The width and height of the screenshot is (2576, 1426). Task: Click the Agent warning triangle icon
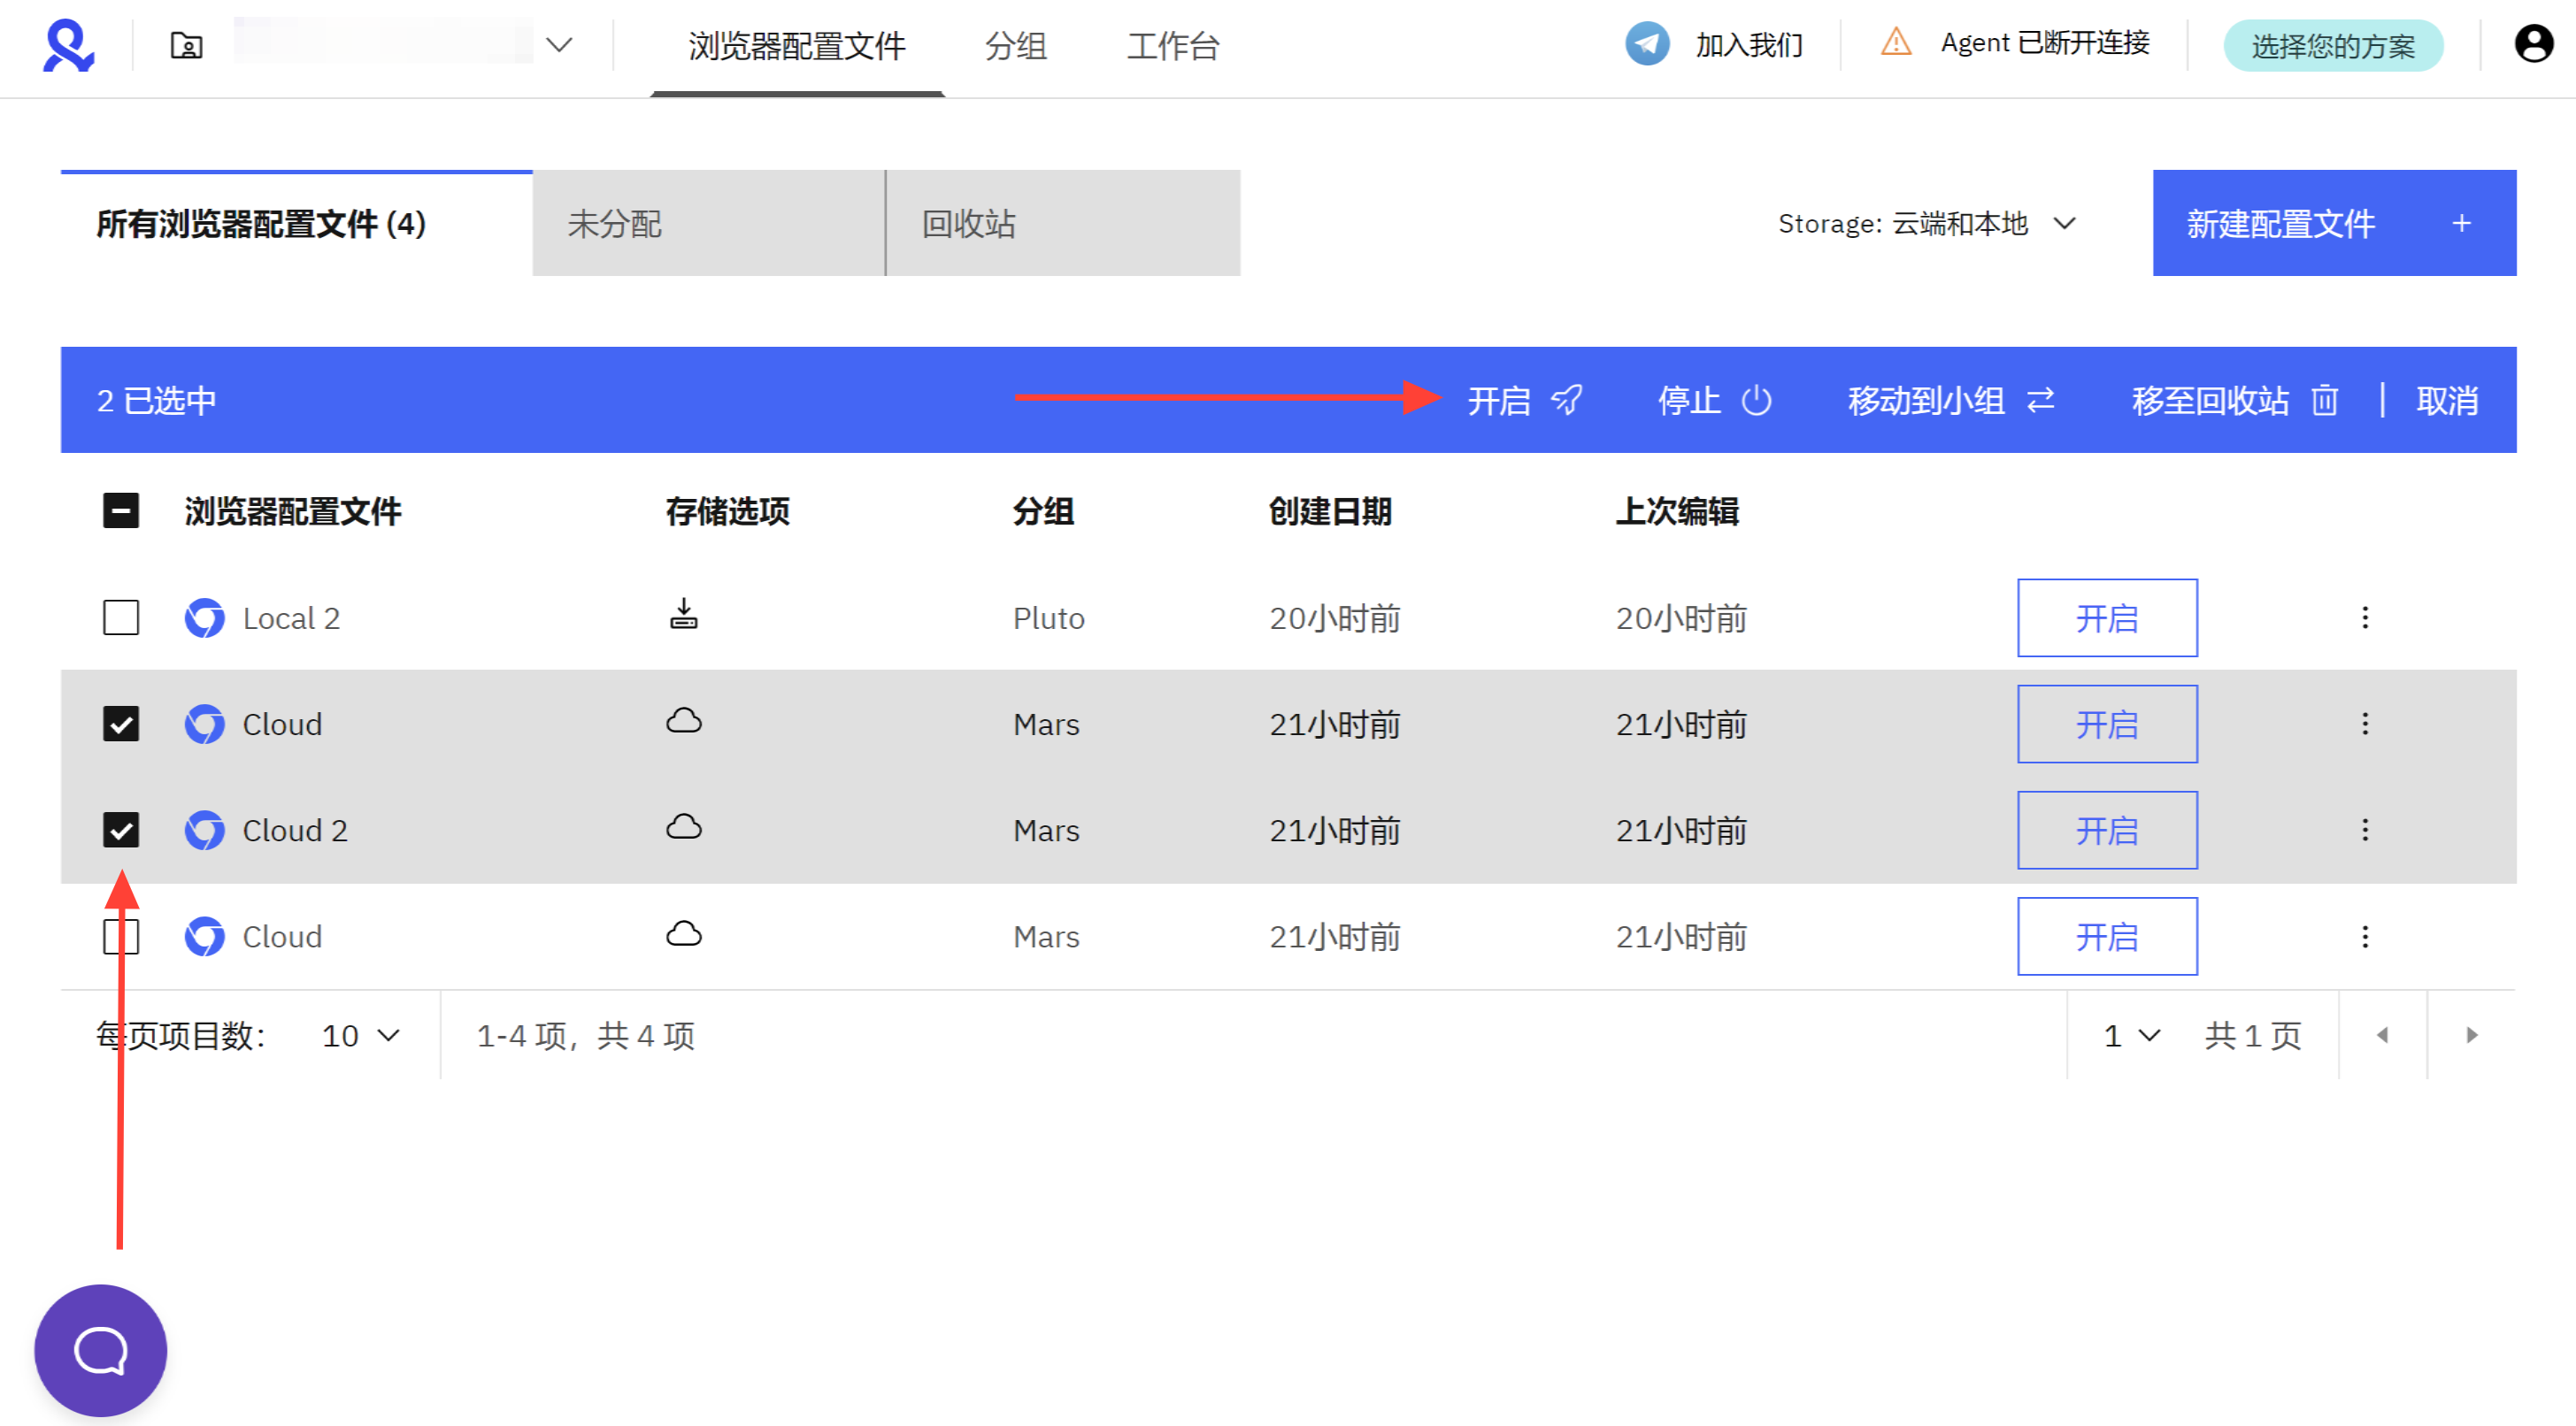1896,42
